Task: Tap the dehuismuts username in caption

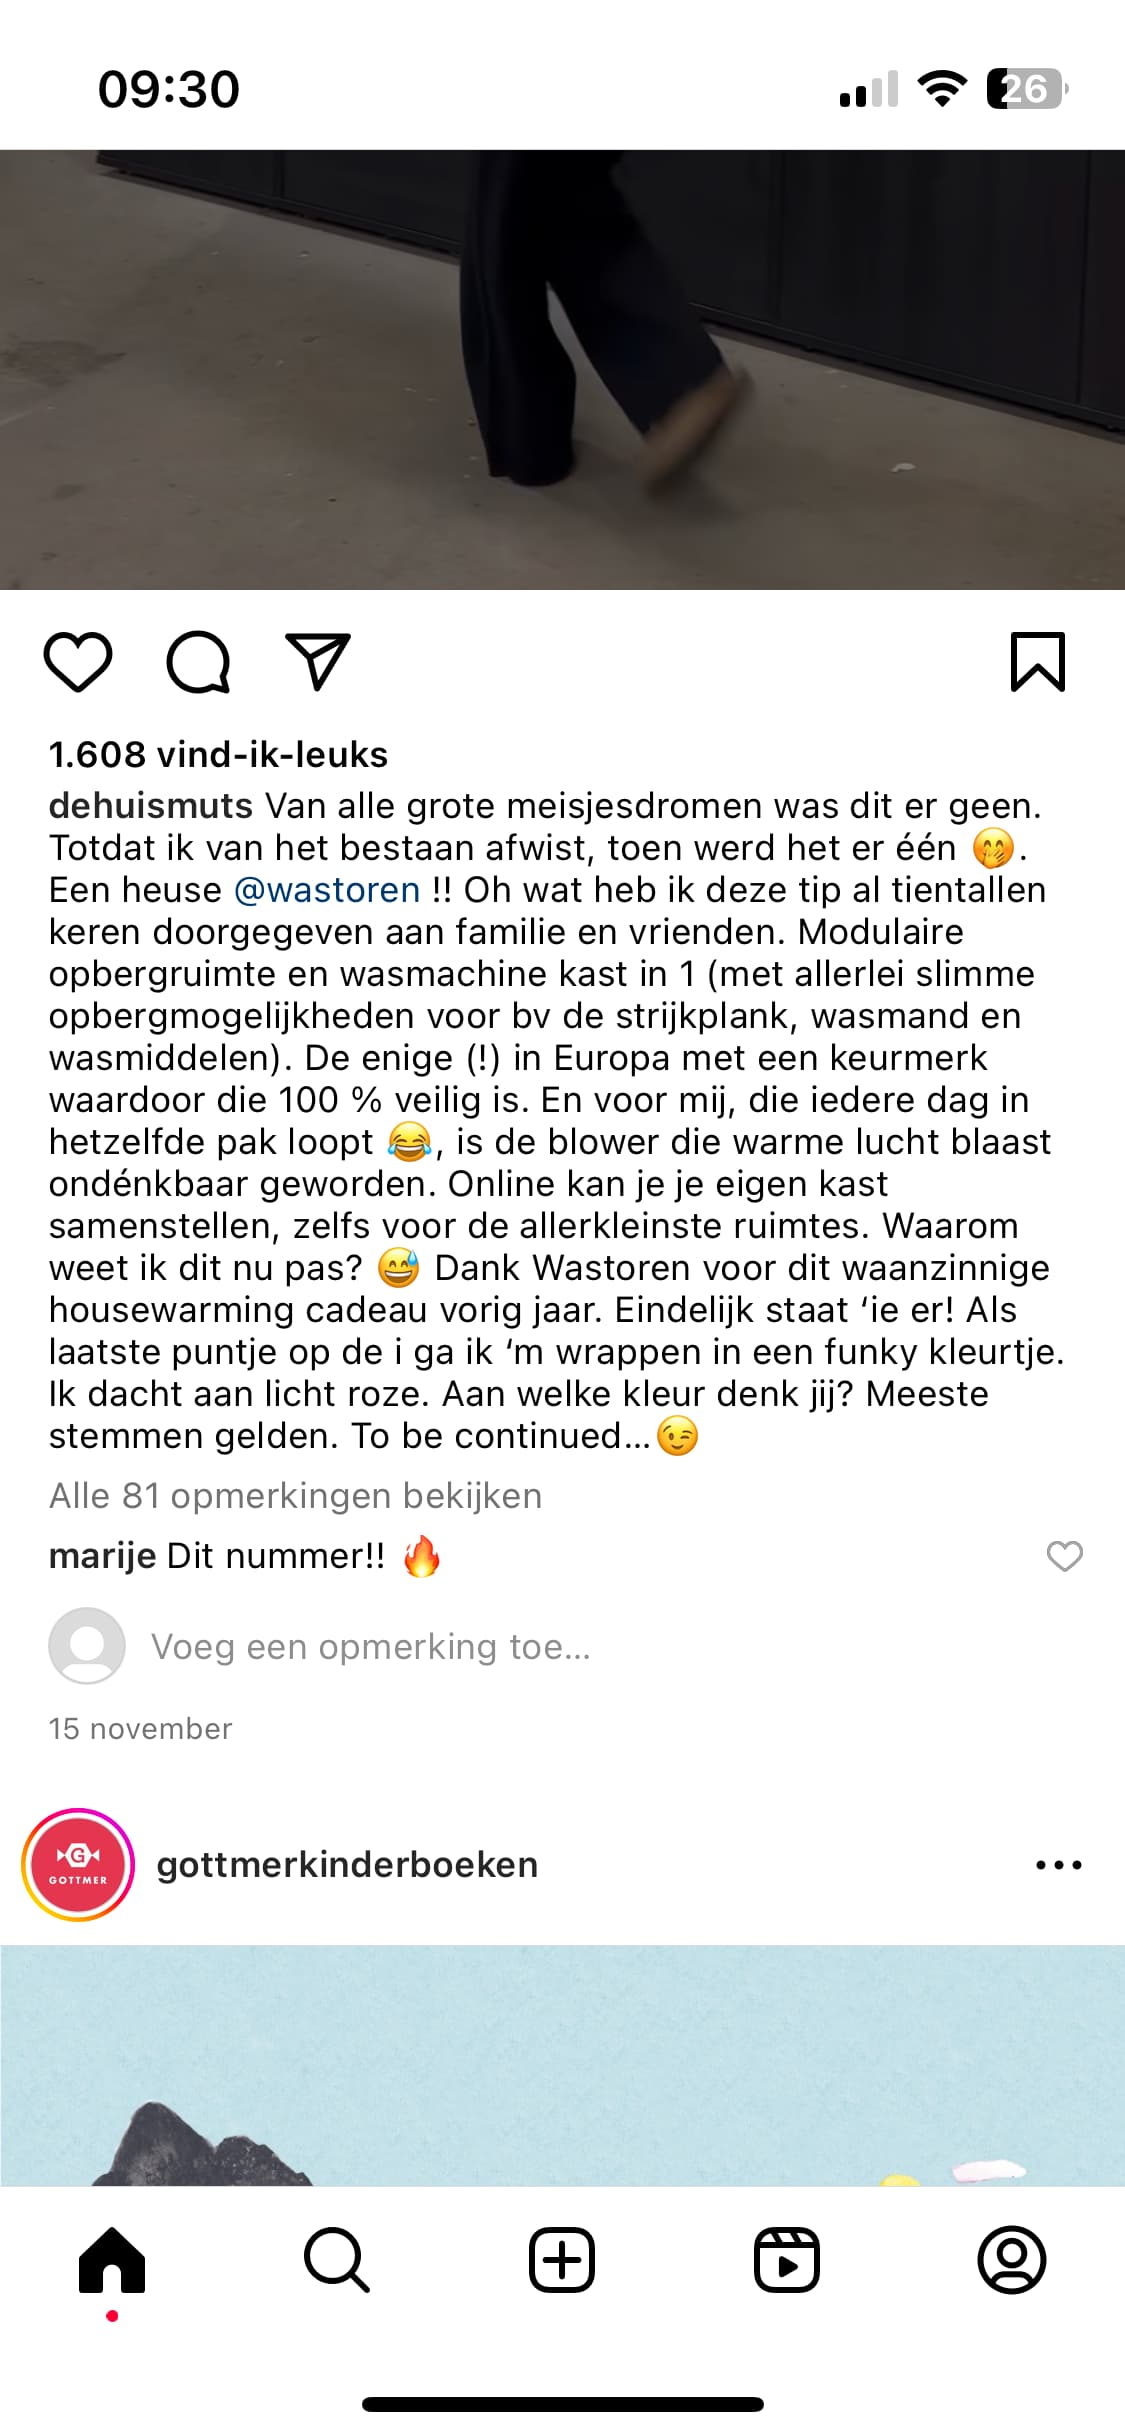Action: point(151,806)
